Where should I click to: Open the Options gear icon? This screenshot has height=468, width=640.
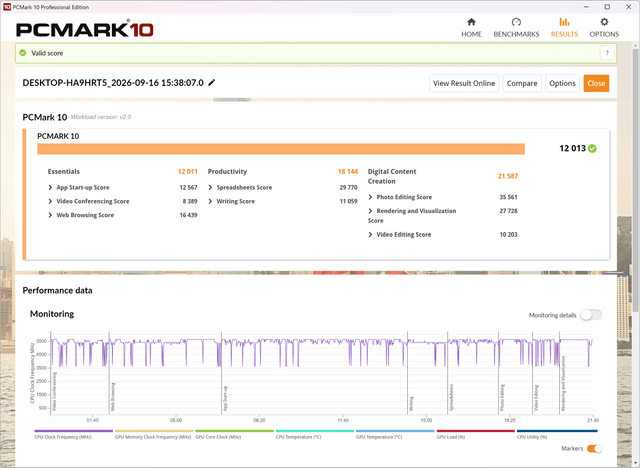[604, 22]
